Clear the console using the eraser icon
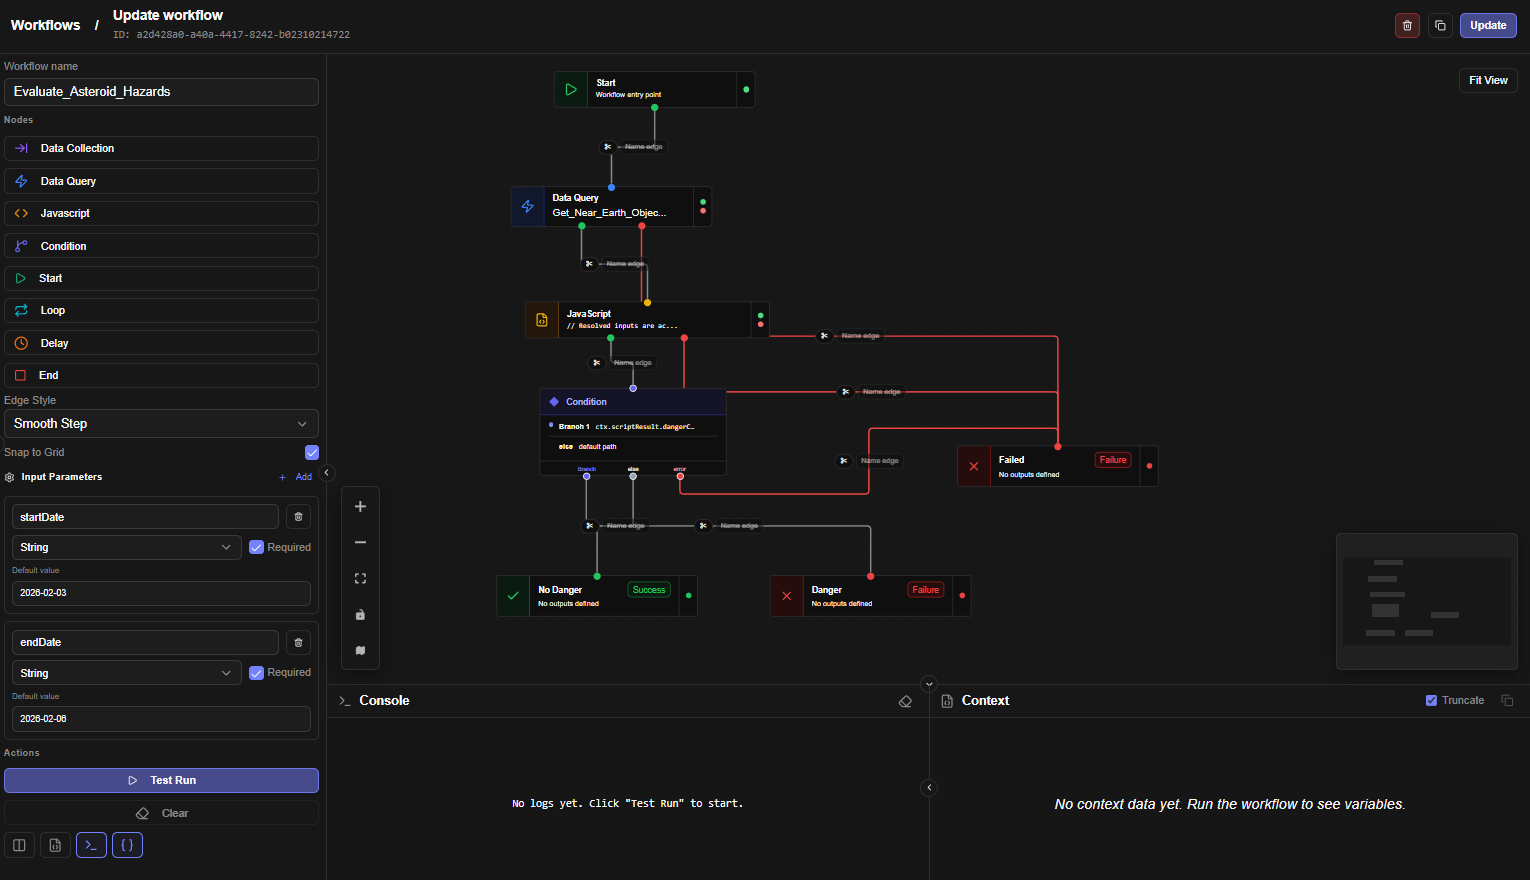The image size is (1530, 880). click(x=905, y=702)
